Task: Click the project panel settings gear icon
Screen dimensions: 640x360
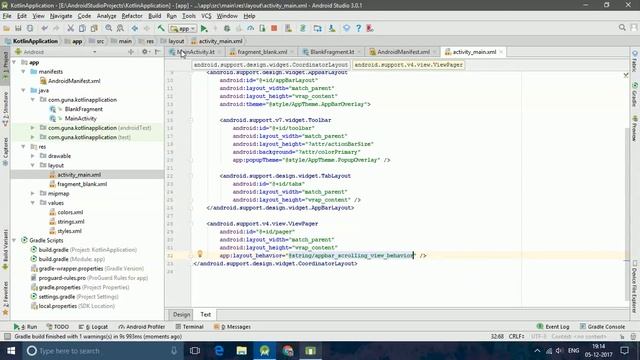Action: coord(145,52)
